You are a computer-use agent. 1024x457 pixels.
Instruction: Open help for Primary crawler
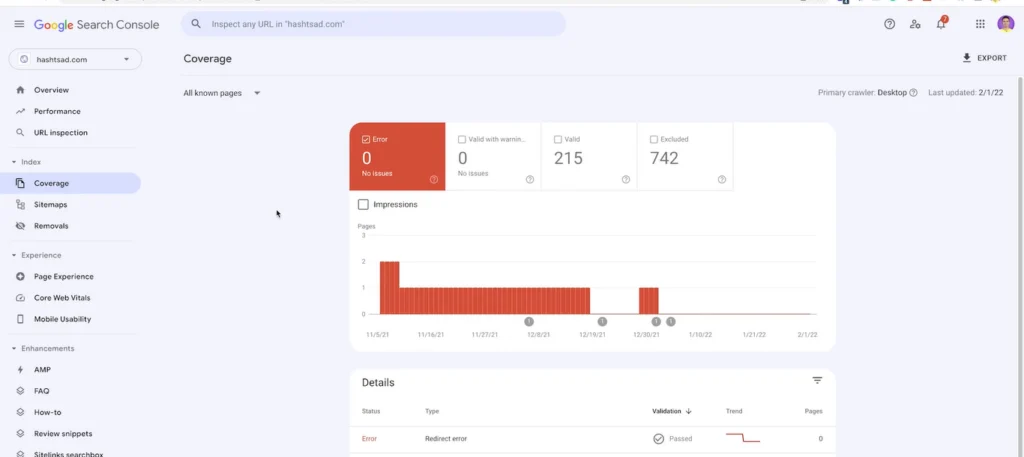(914, 93)
